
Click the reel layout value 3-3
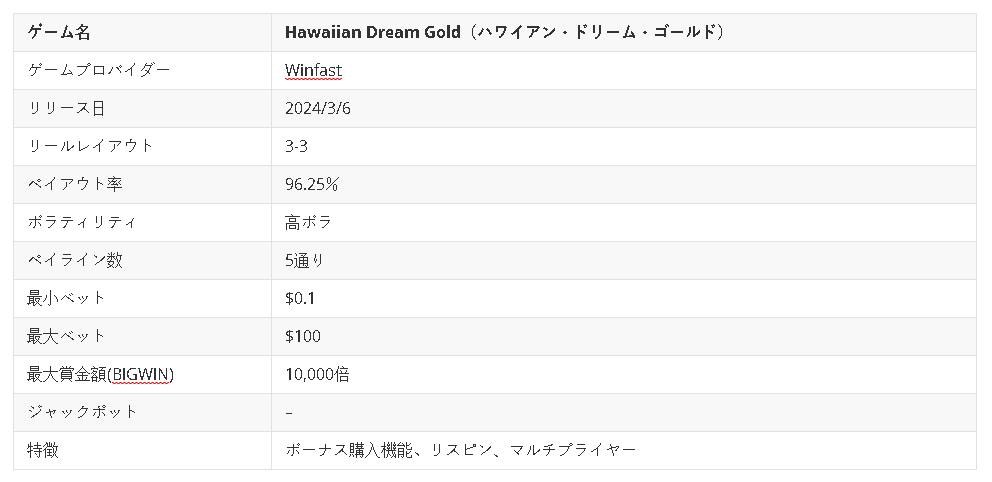pos(296,146)
